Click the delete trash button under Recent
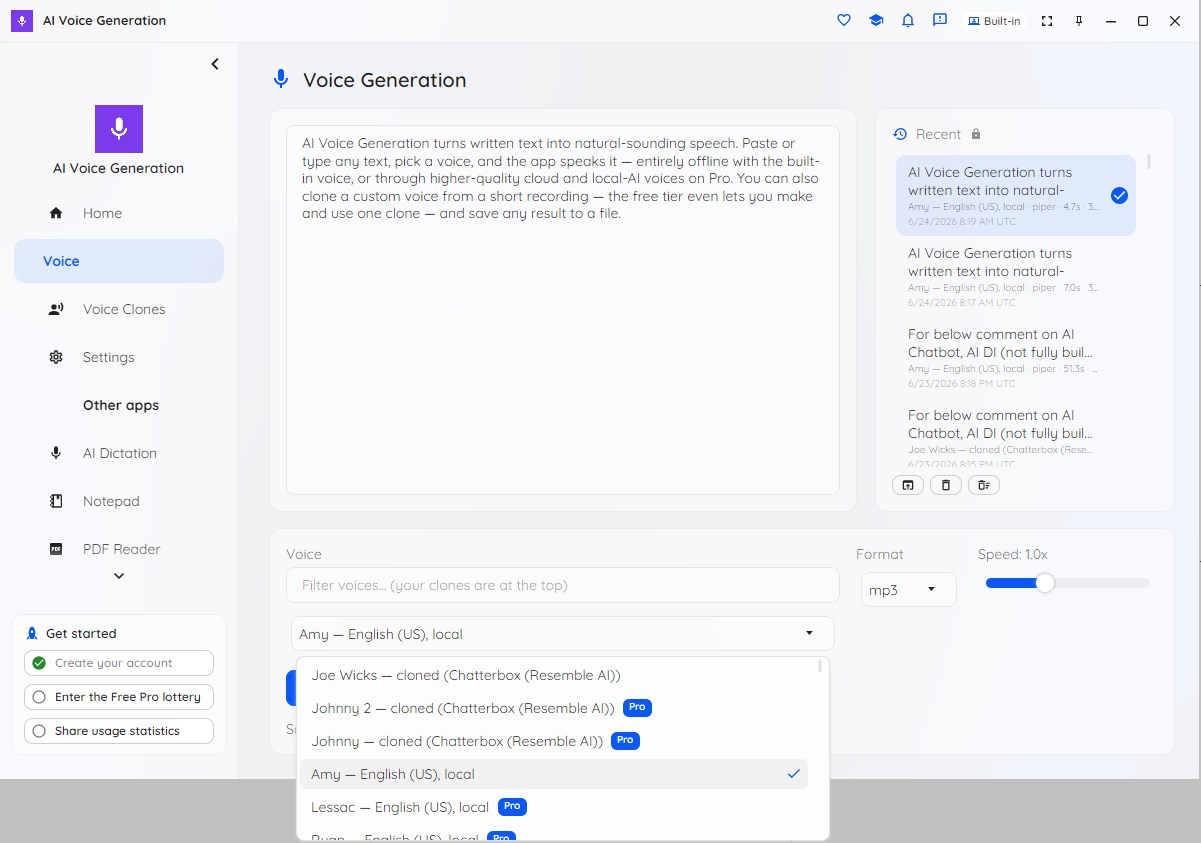 pos(945,485)
